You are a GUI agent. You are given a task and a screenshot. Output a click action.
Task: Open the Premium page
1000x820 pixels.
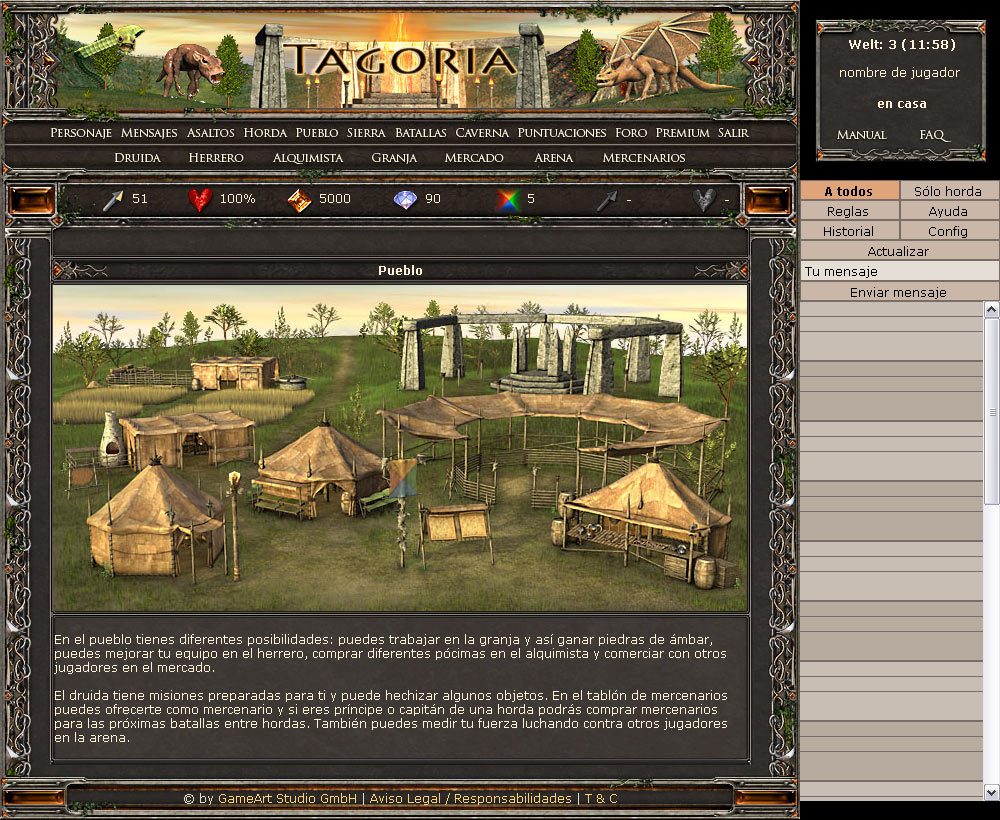[682, 133]
